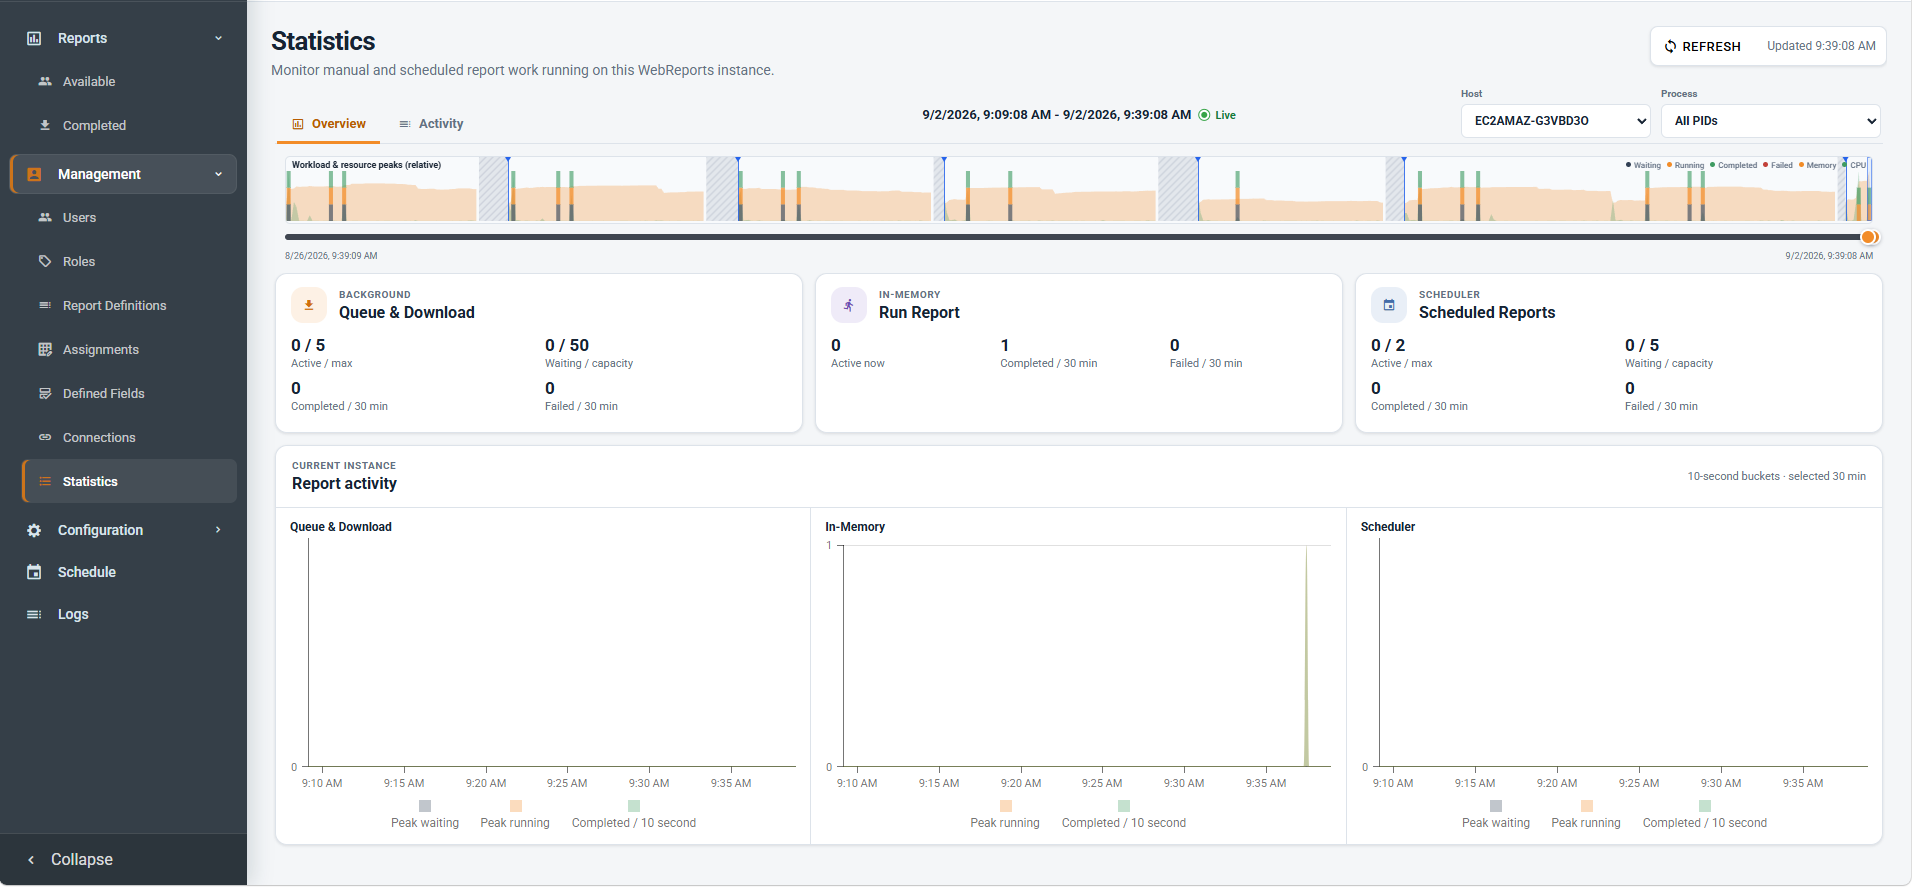This screenshot has width=1912, height=888.
Task: Open the Host dropdown EC2AMAZ-G3VBD3O
Action: tap(1555, 121)
